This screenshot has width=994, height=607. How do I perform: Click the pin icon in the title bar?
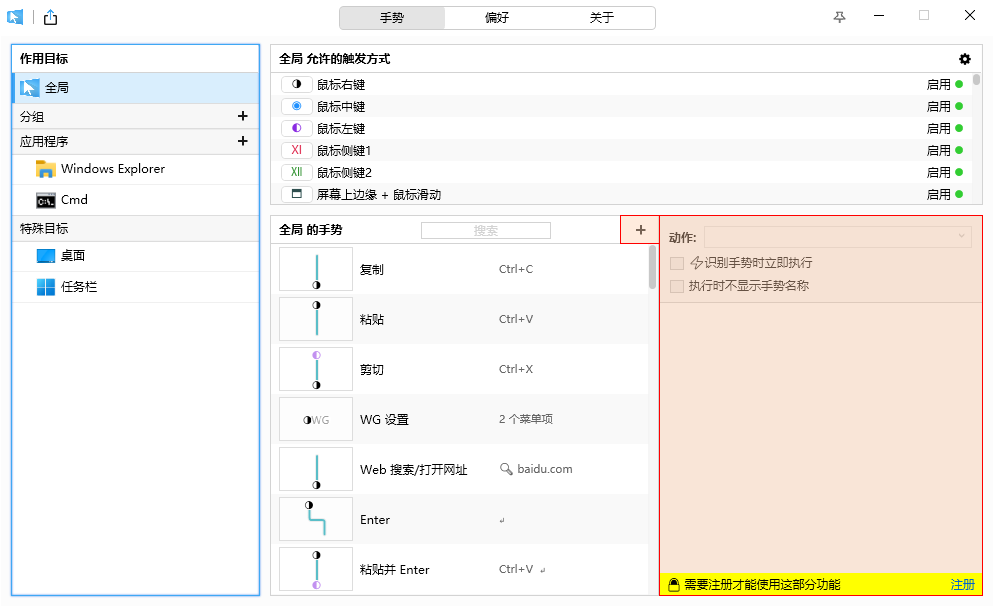(x=840, y=17)
